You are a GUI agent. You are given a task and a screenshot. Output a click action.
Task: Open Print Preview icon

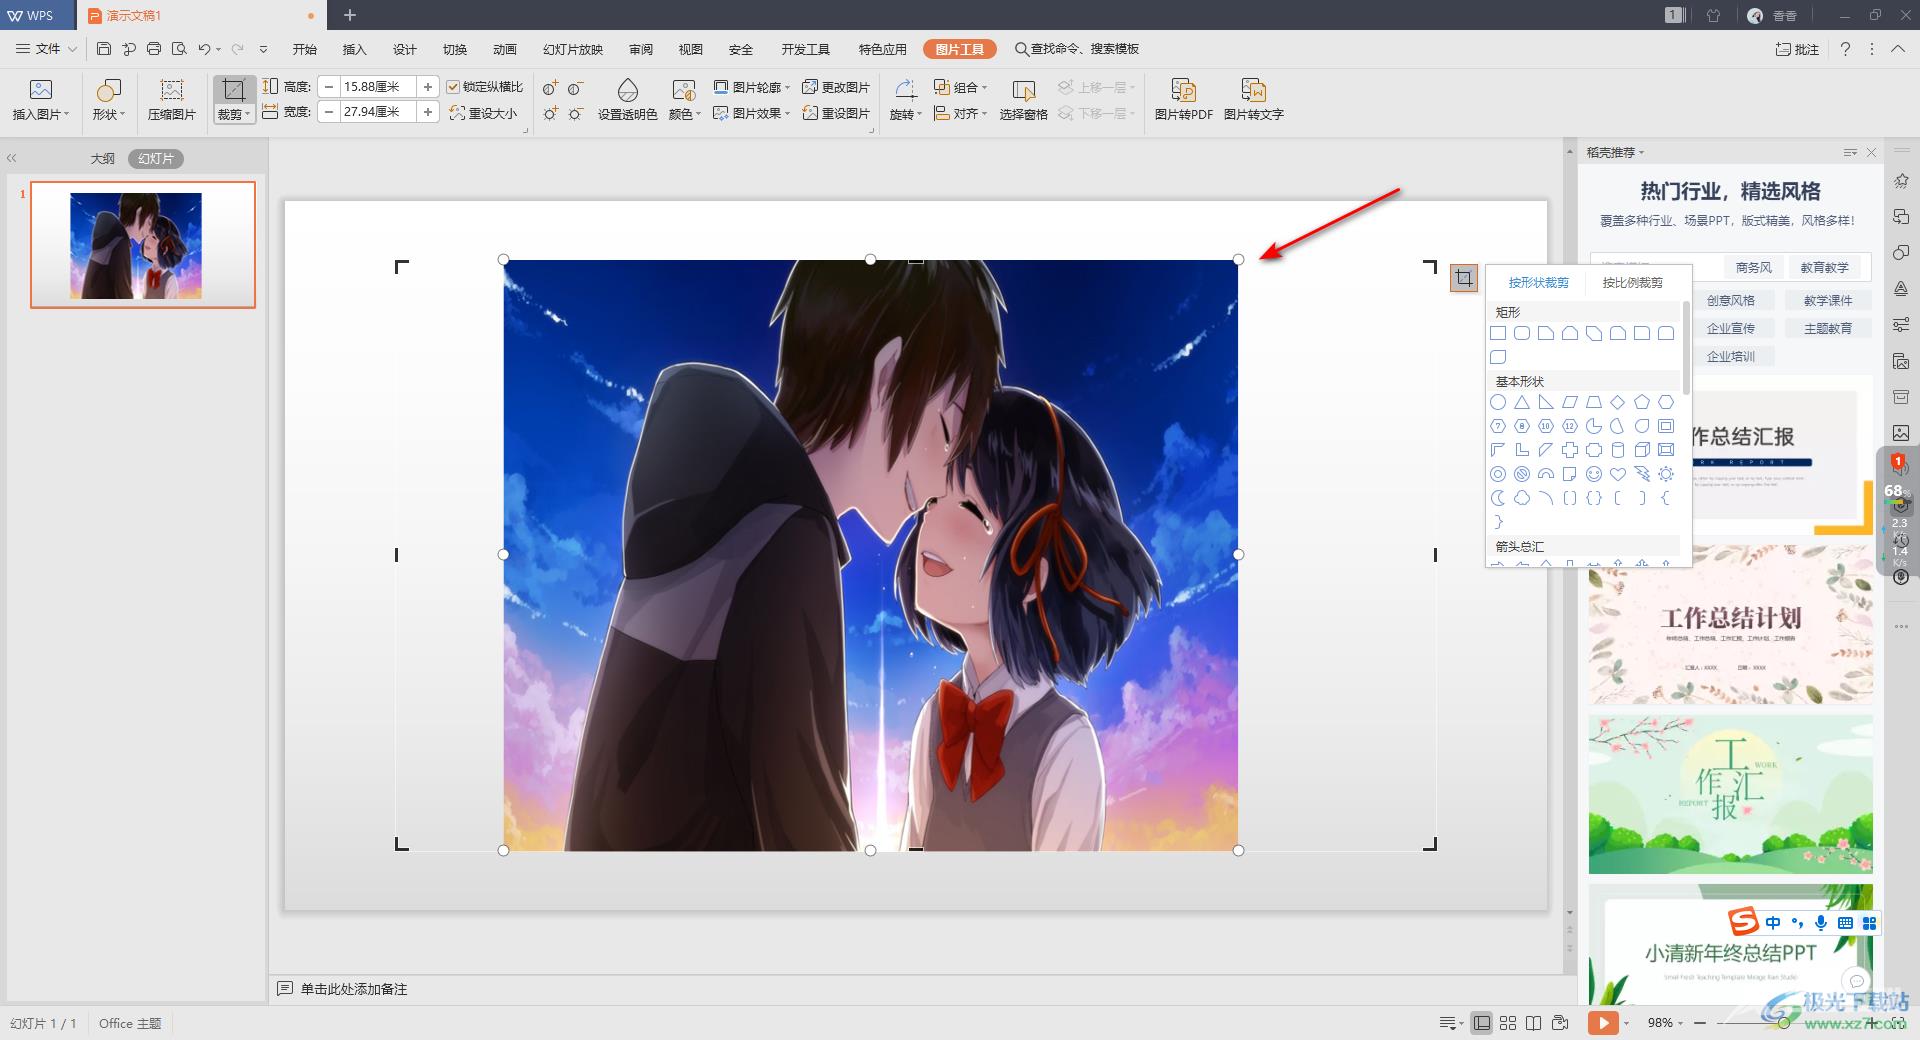179,48
